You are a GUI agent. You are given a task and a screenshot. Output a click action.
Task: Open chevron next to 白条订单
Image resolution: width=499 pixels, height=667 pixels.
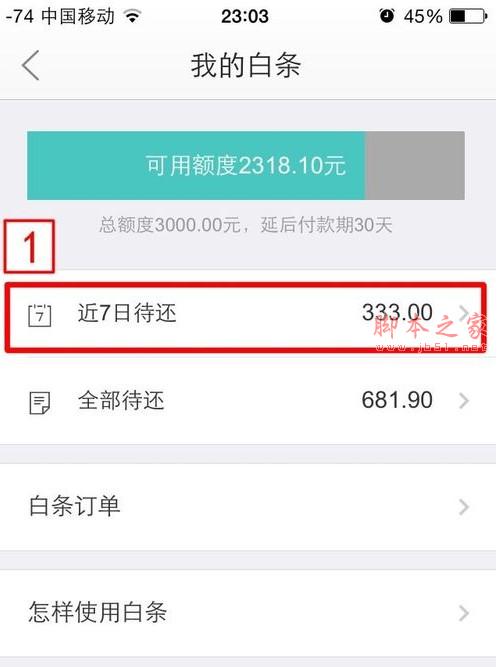tap(464, 507)
